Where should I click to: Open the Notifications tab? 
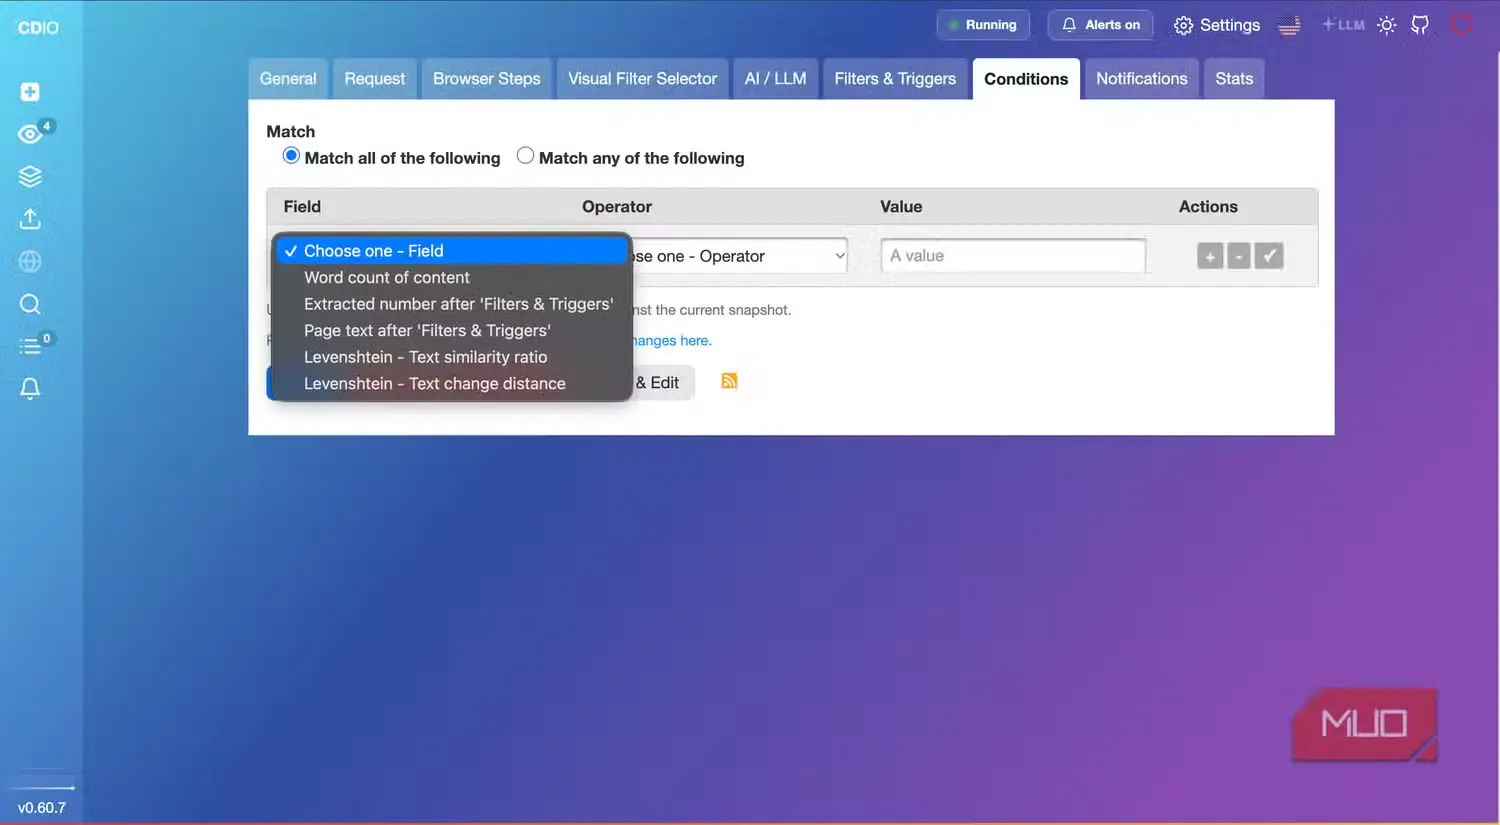pyautogui.click(x=1141, y=79)
